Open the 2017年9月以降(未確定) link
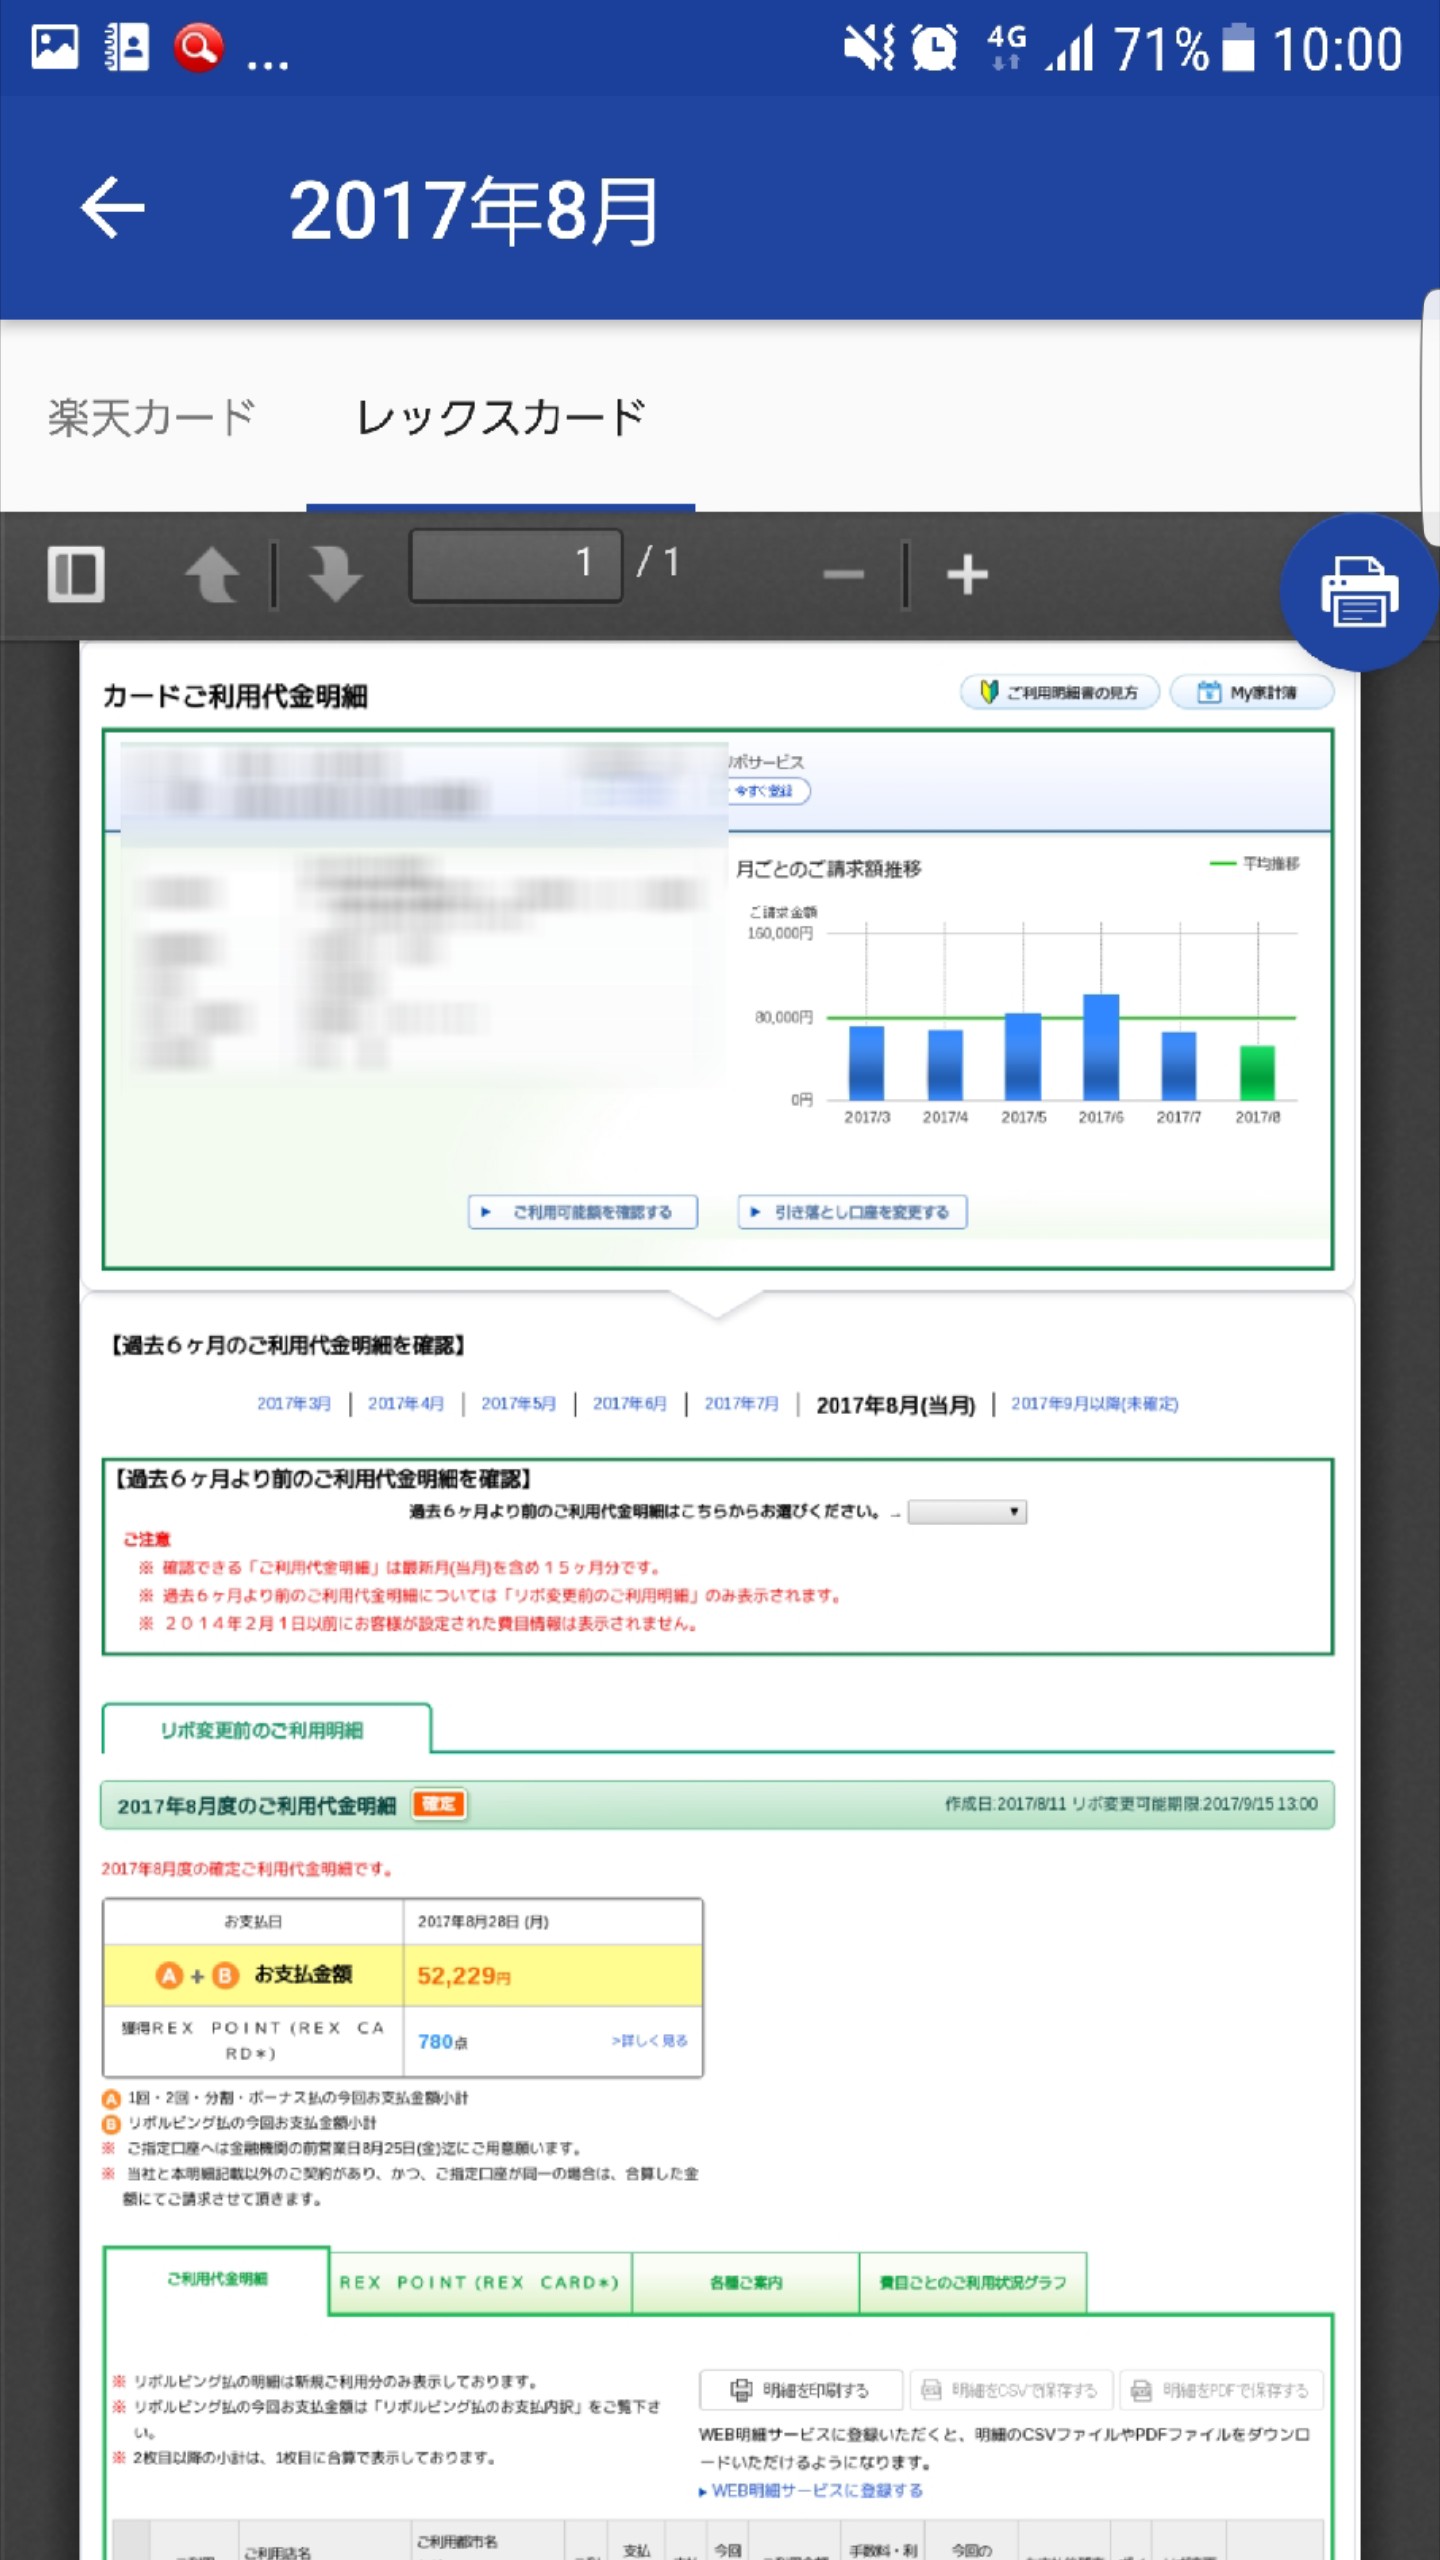1440x2560 pixels. click(x=1094, y=1404)
